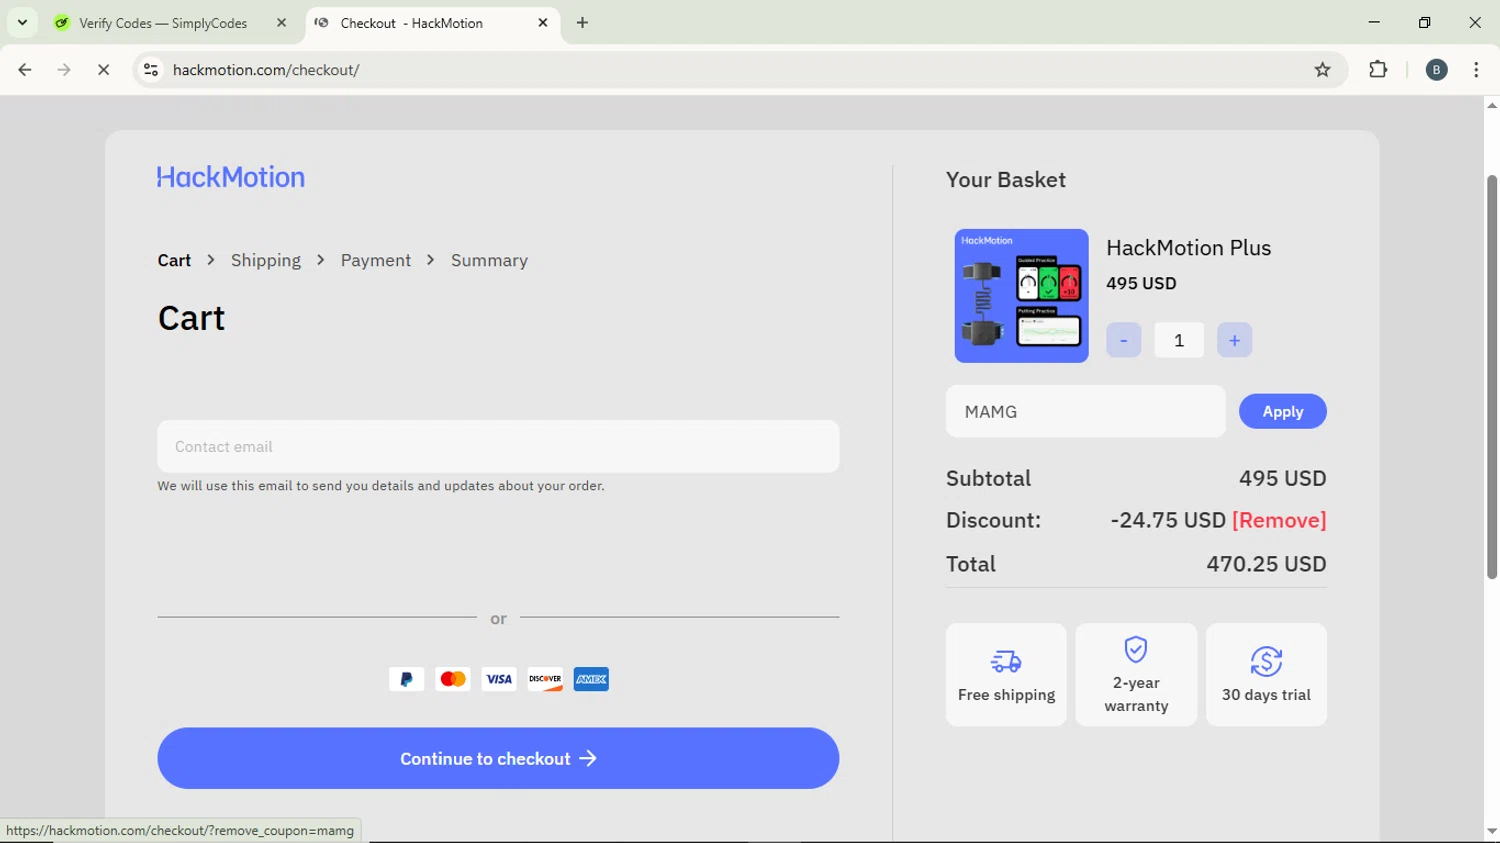Stop loading the page
1500x843 pixels.
[x=103, y=70]
